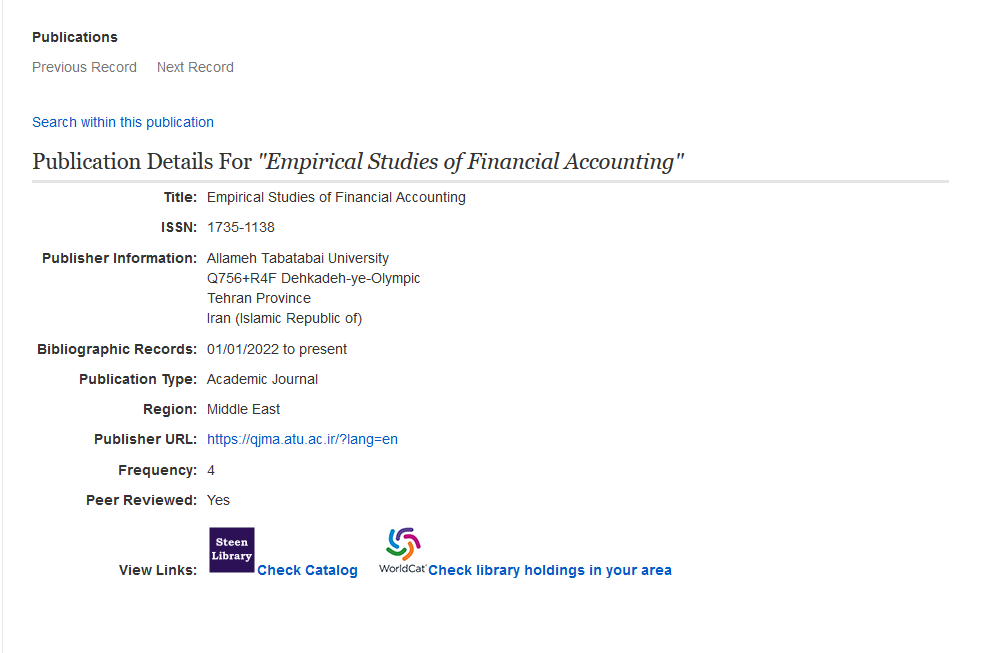Viewport: 986px width, 653px height.
Task: Click the 01/01/2022 to present records text
Action: coord(277,349)
